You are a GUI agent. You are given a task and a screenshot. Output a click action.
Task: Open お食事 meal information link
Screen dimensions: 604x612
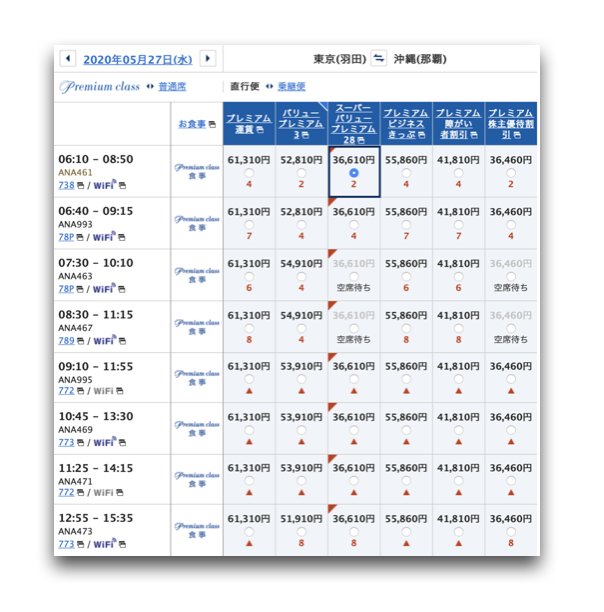click(x=192, y=124)
